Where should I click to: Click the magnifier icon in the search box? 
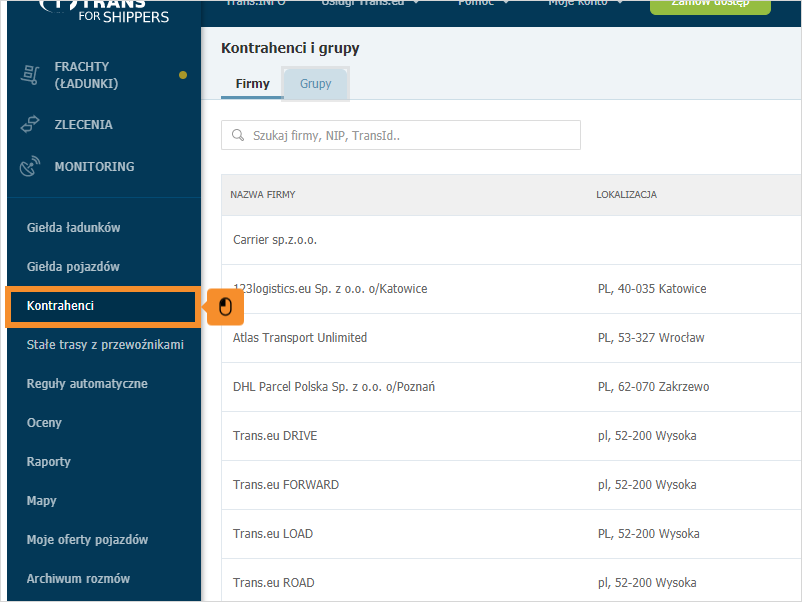click(x=238, y=135)
